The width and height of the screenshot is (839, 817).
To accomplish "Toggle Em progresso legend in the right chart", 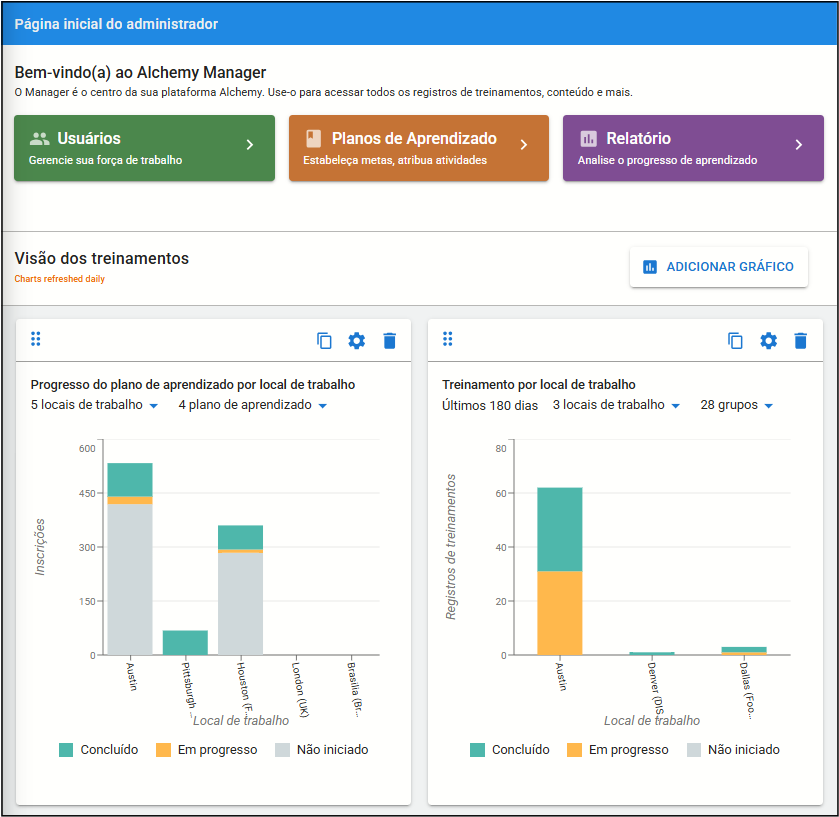I will [x=617, y=750].
